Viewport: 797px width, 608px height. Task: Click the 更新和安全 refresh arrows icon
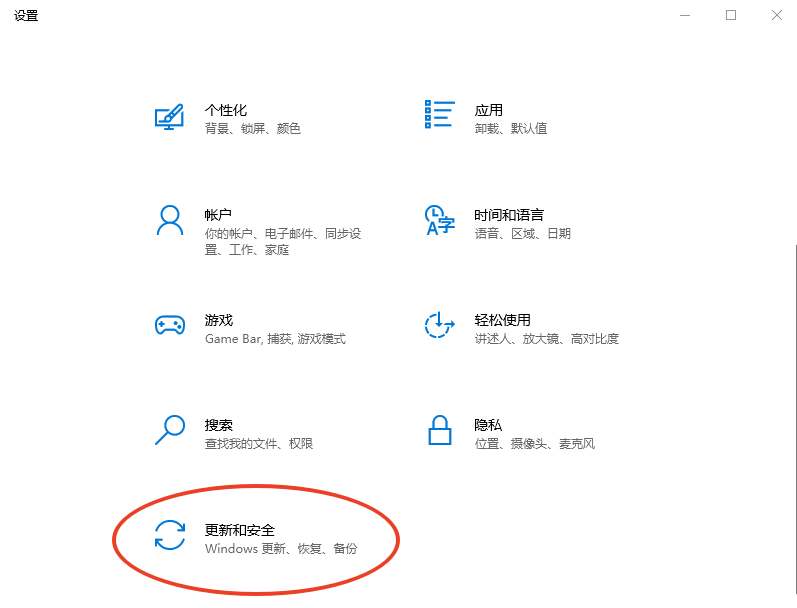point(170,535)
